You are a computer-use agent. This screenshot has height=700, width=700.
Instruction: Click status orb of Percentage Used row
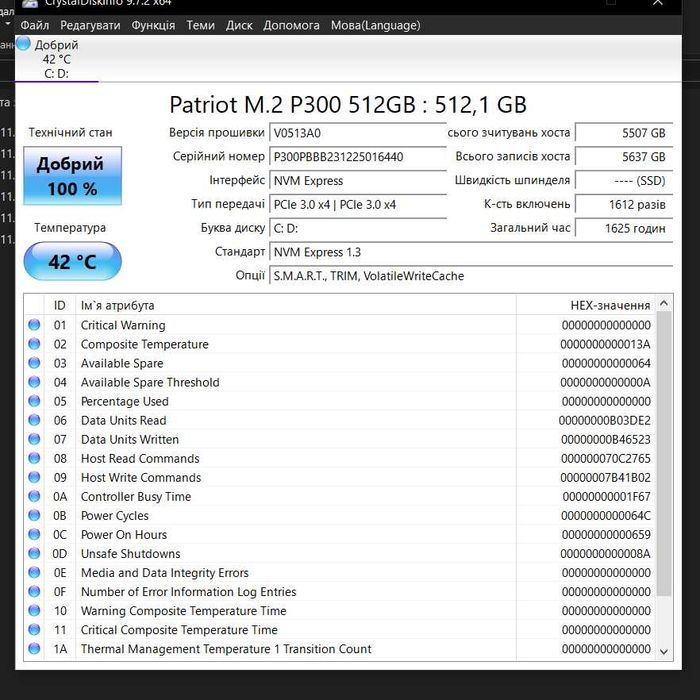[34, 401]
